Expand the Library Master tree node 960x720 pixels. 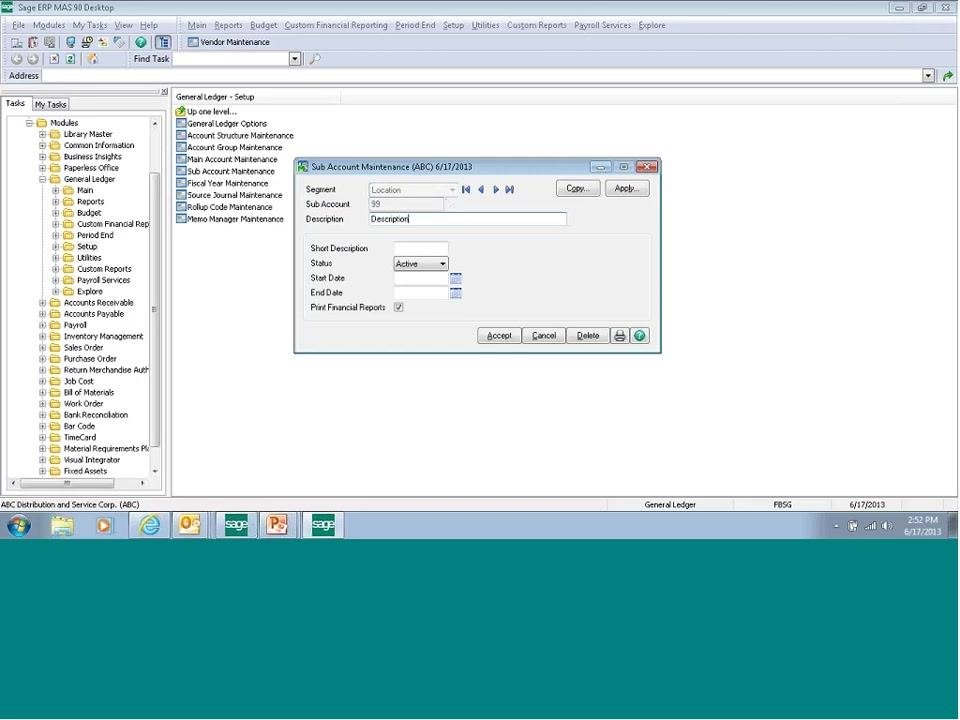pos(42,134)
